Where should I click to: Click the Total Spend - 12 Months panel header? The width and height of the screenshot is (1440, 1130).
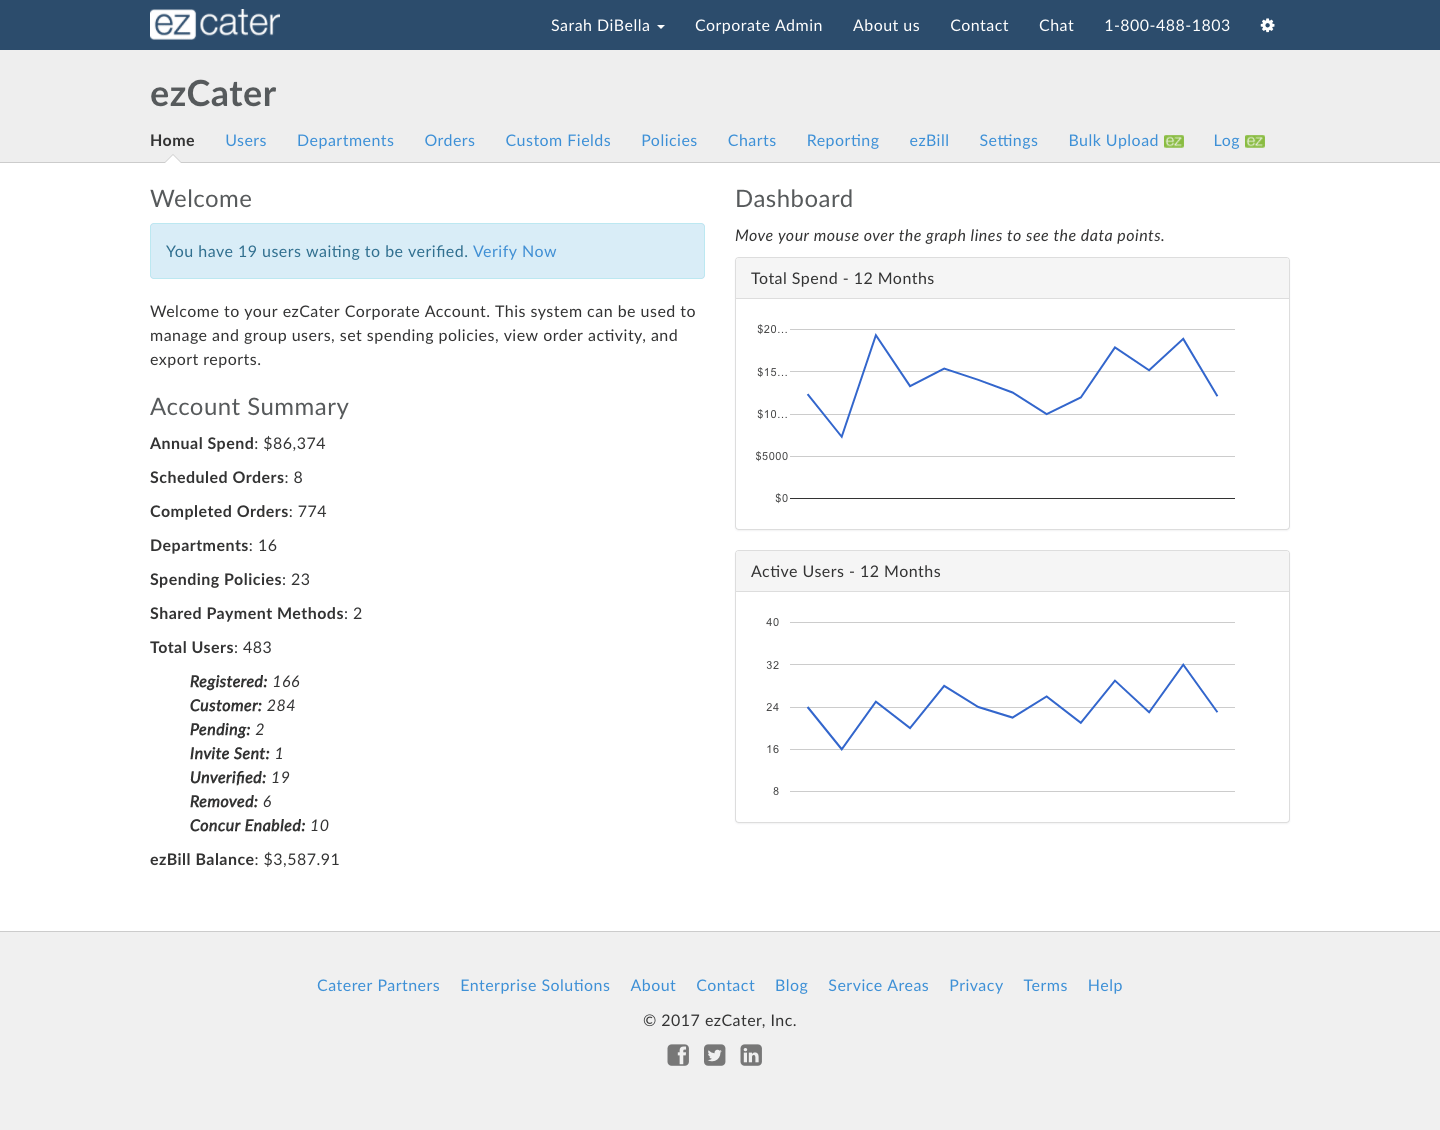(x=1012, y=279)
